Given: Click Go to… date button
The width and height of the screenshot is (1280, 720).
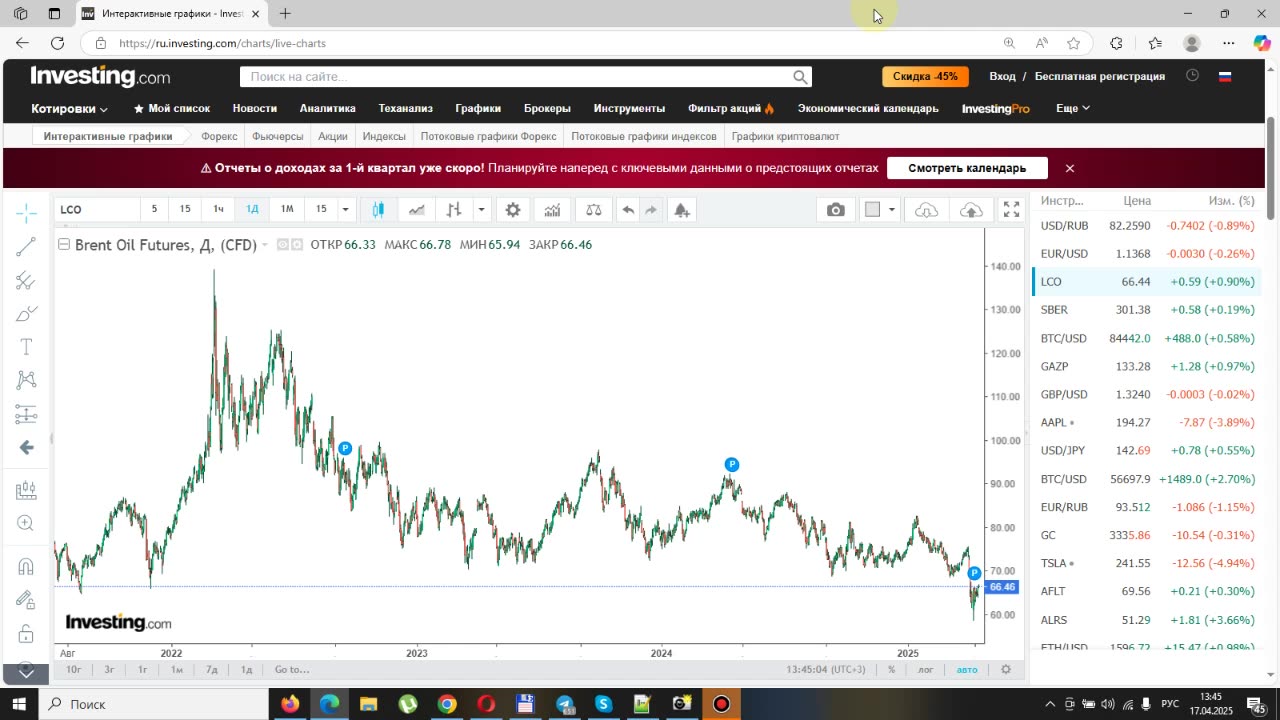Looking at the screenshot, I should pyautogui.click(x=292, y=669).
